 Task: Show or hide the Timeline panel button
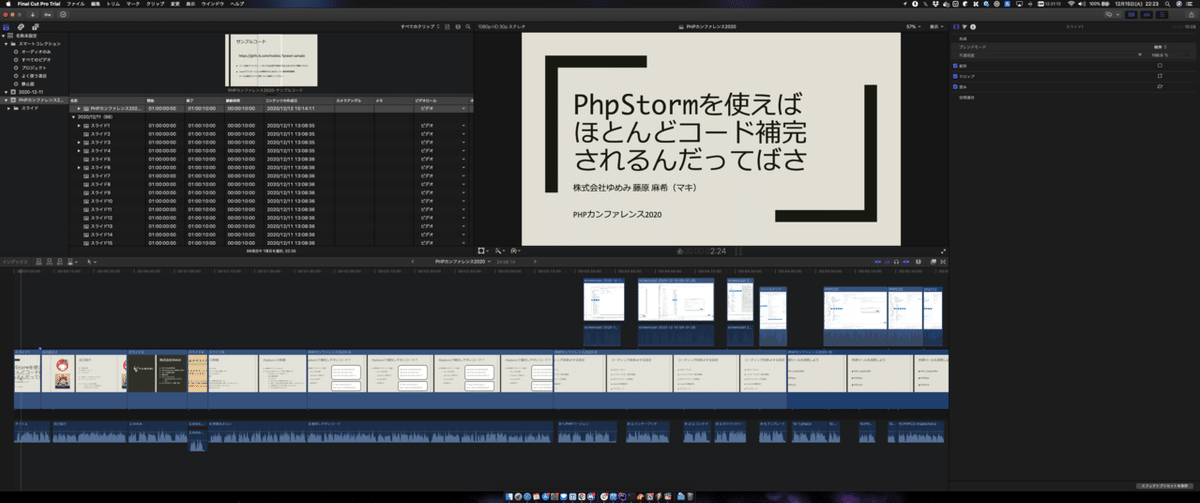coord(1146,15)
